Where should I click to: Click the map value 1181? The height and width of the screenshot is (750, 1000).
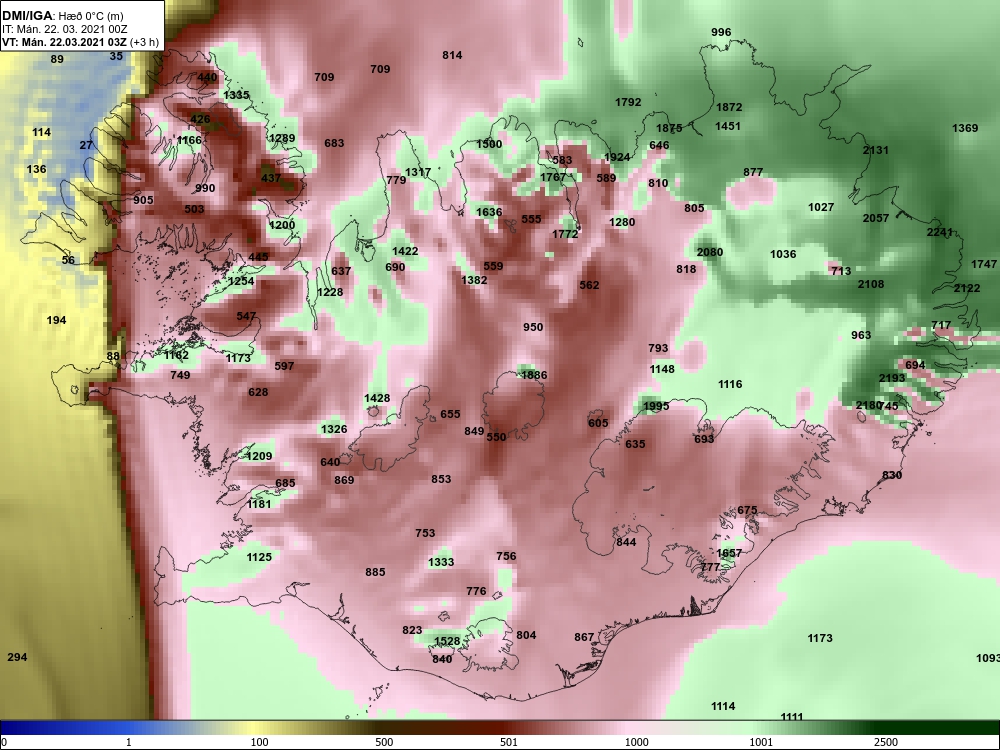click(x=259, y=503)
